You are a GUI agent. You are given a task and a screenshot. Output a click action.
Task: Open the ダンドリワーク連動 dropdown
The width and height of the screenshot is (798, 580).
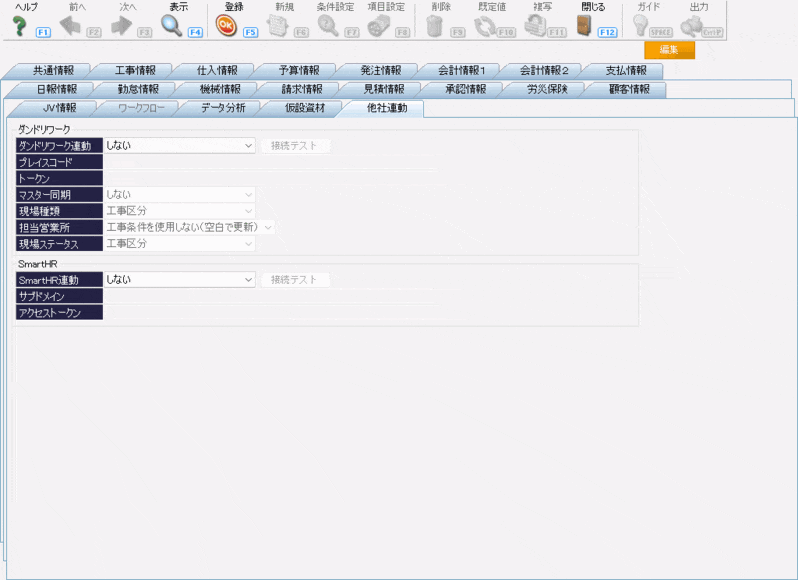(180, 145)
